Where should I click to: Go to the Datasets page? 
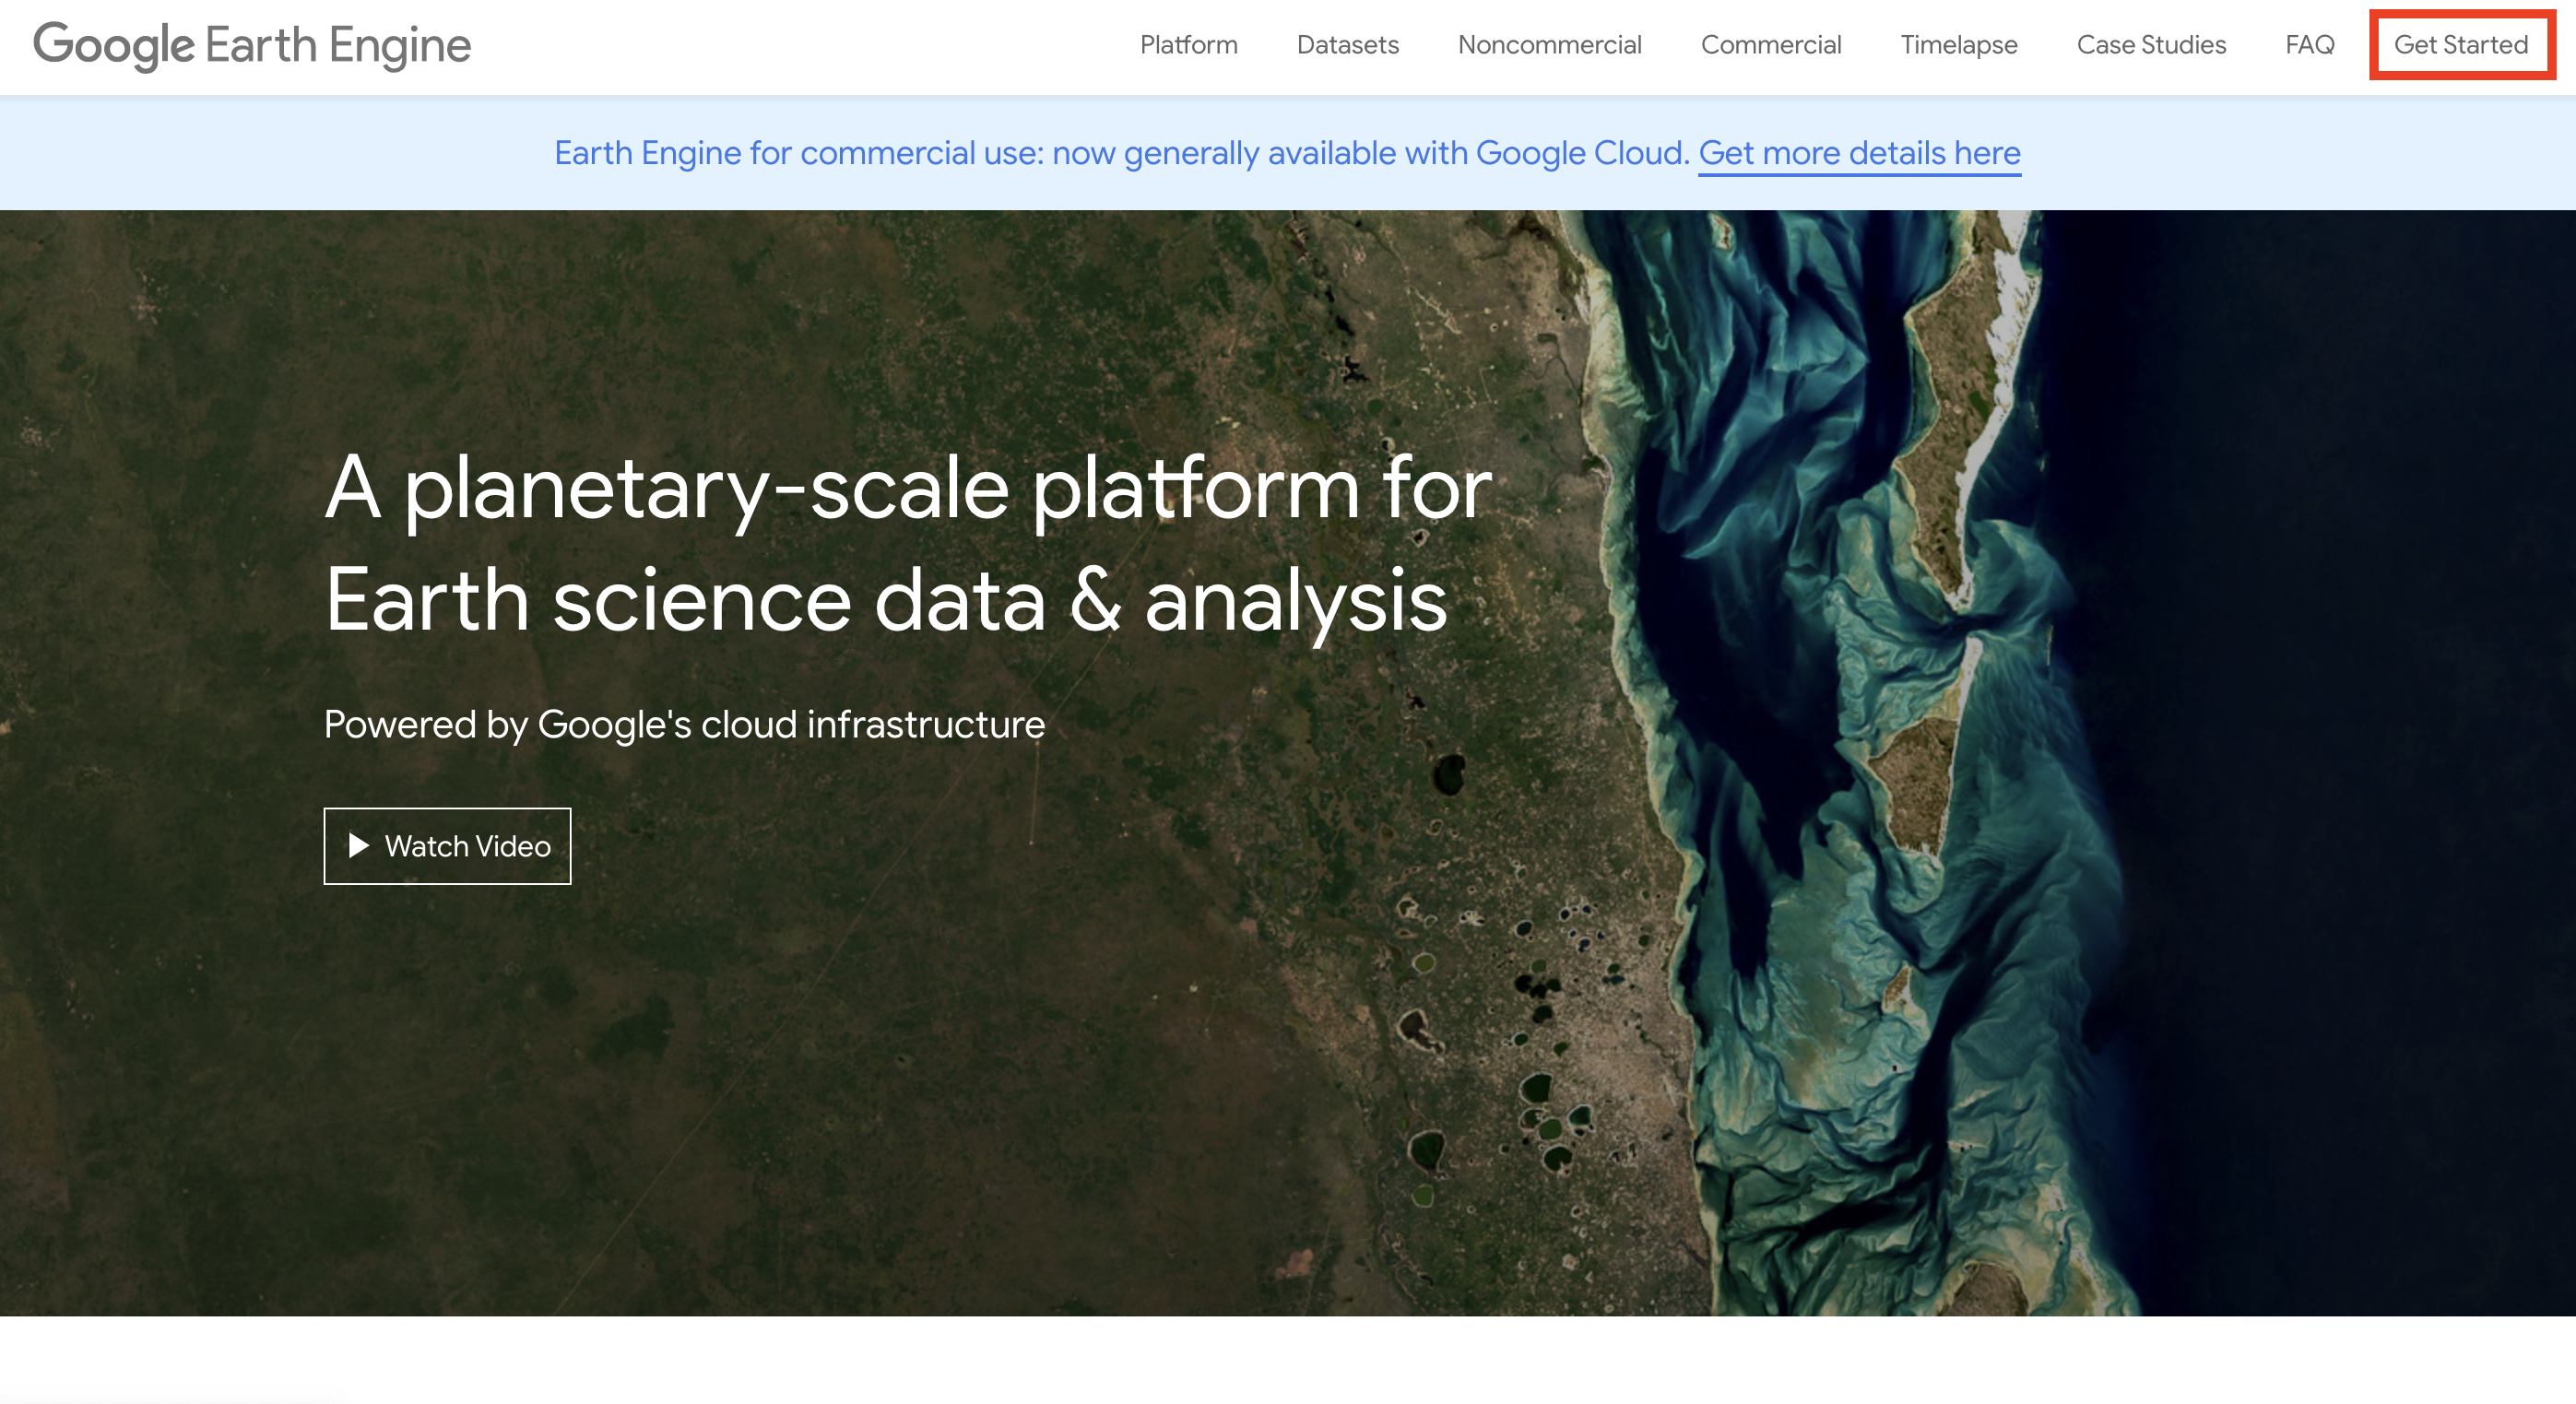(x=1347, y=45)
